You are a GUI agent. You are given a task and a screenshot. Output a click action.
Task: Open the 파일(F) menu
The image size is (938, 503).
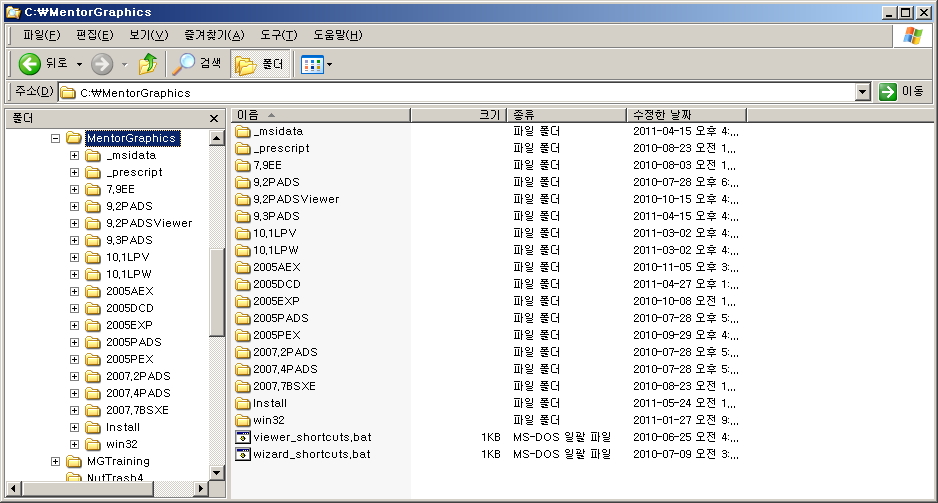tap(42, 35)
